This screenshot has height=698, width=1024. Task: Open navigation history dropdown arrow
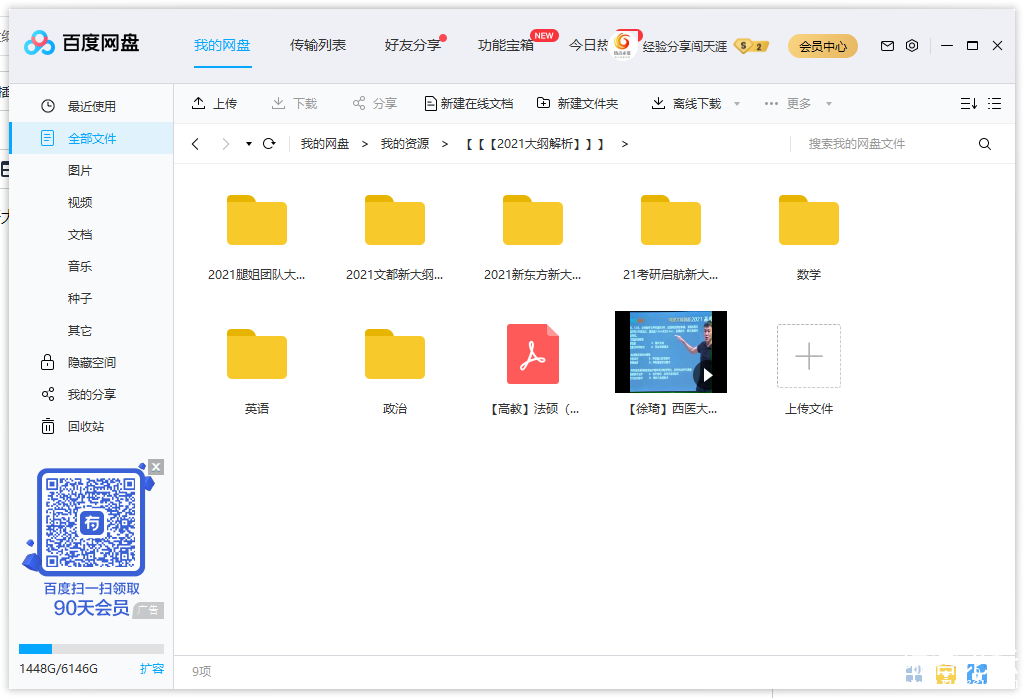click(249, 144)
